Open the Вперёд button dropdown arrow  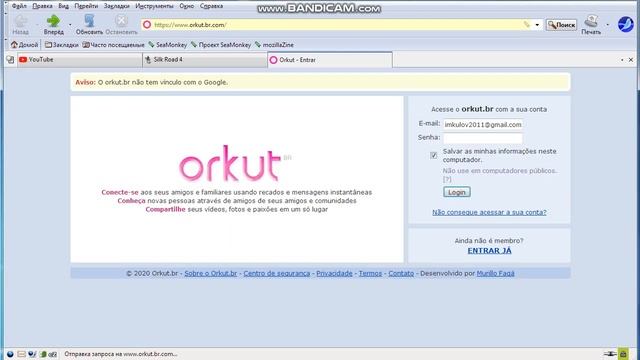tap(70, 25)
